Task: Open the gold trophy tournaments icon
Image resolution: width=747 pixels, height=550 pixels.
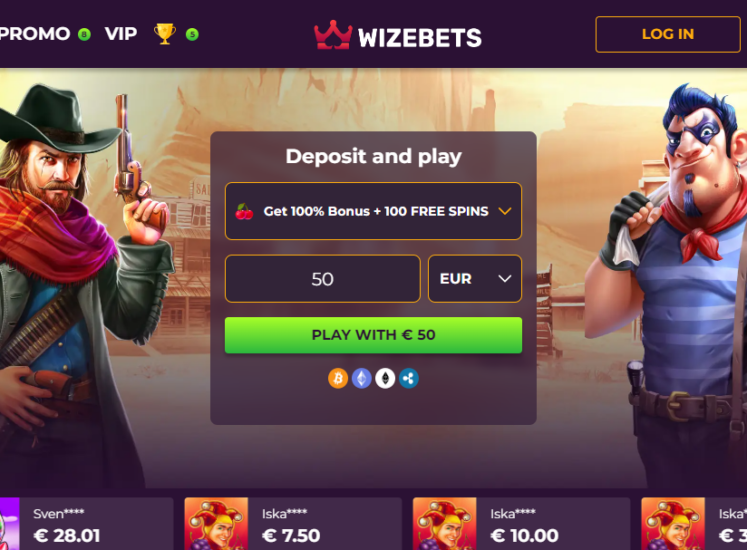Action: click(165, 34)
